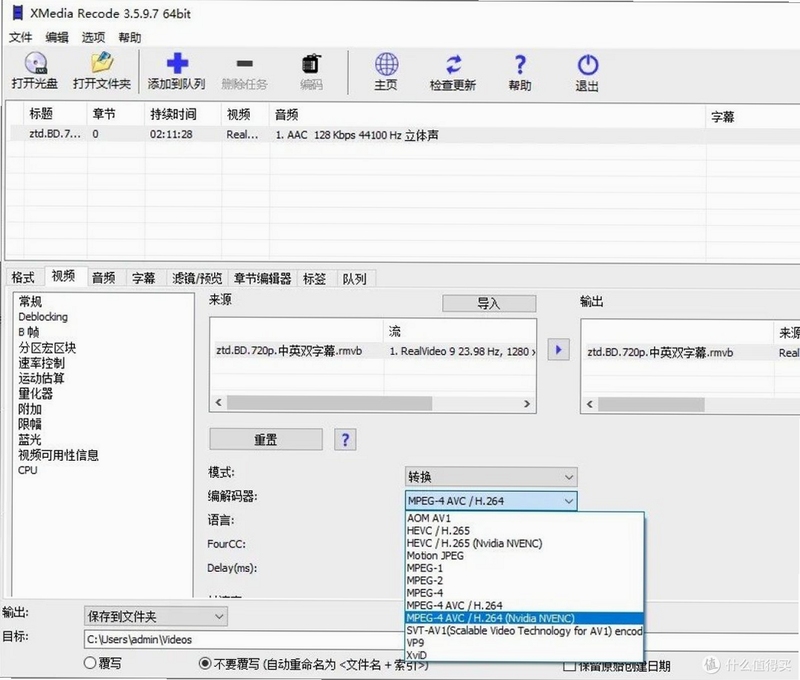
Task: Collapse the 编解码器 dropdown showing MPEG-4 AVC / H.264
Action: pyautogui.click(x=491, y=501)
